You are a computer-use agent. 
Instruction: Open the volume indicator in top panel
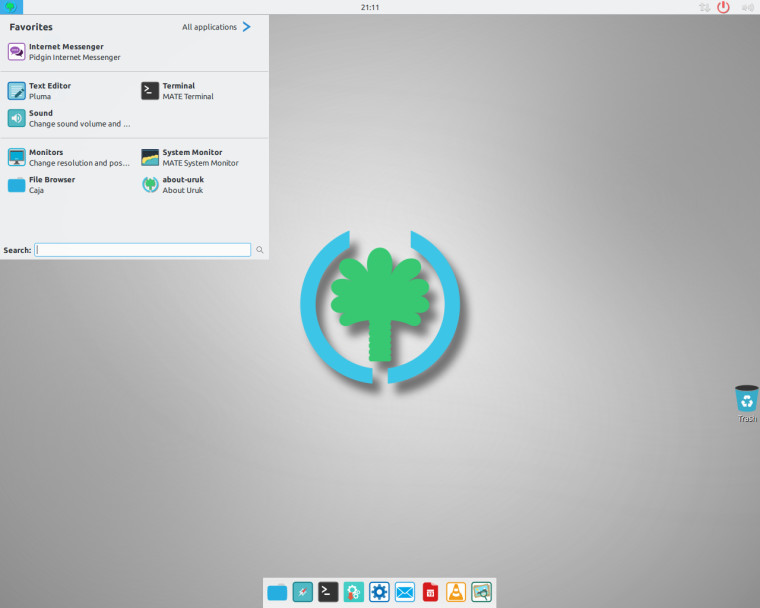click(747, 7)
